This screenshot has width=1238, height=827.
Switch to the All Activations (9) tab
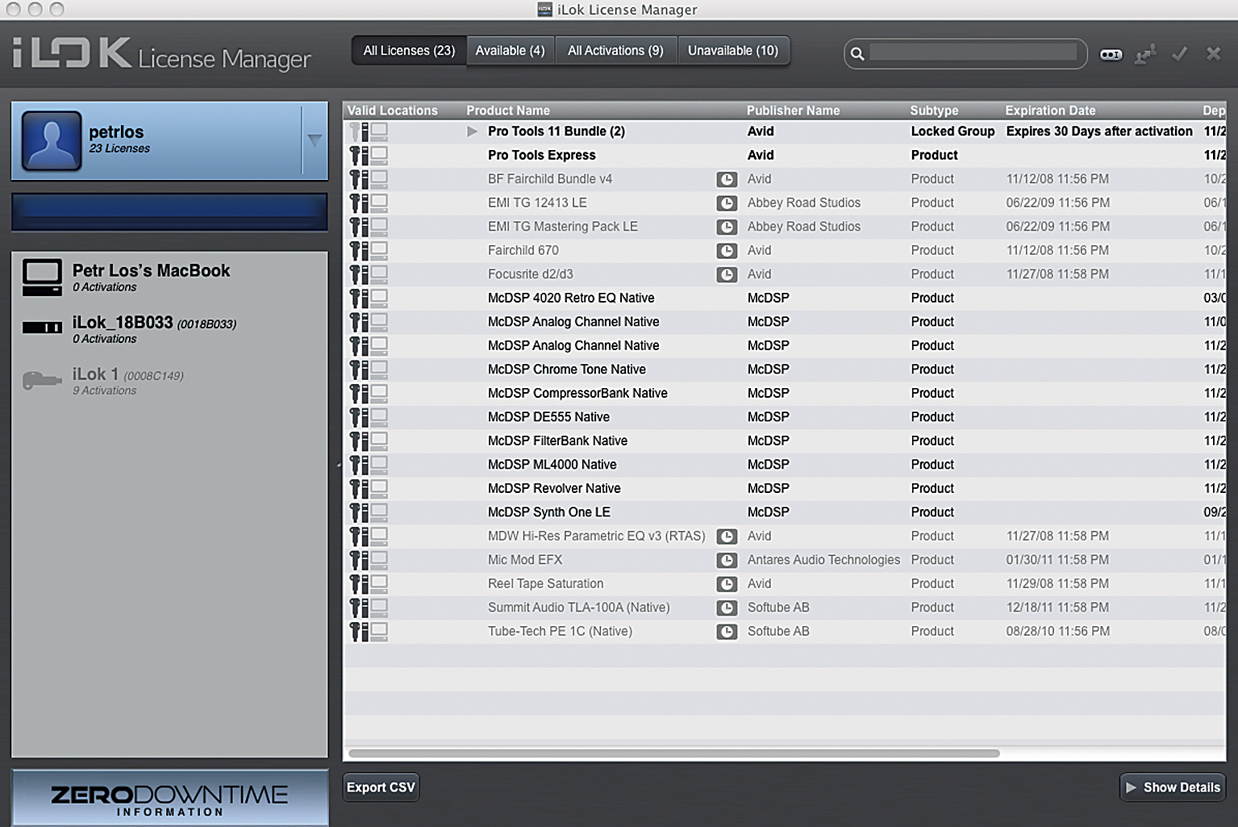pos(616,51)
